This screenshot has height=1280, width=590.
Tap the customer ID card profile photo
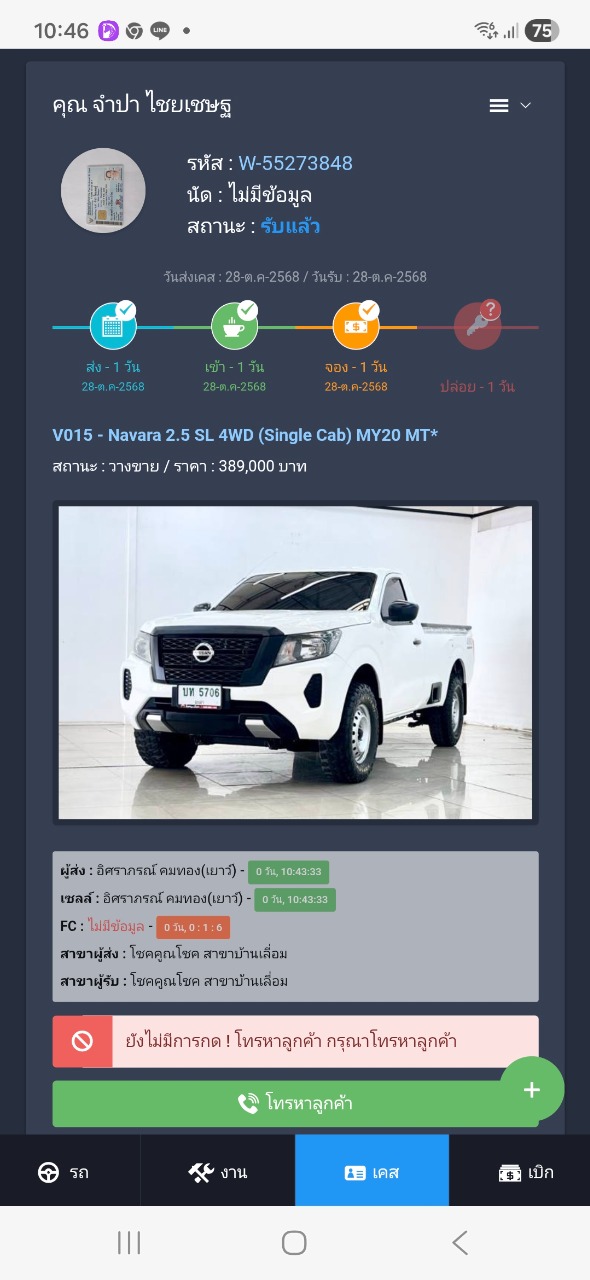pyautogui.click(x=103, y=191)
